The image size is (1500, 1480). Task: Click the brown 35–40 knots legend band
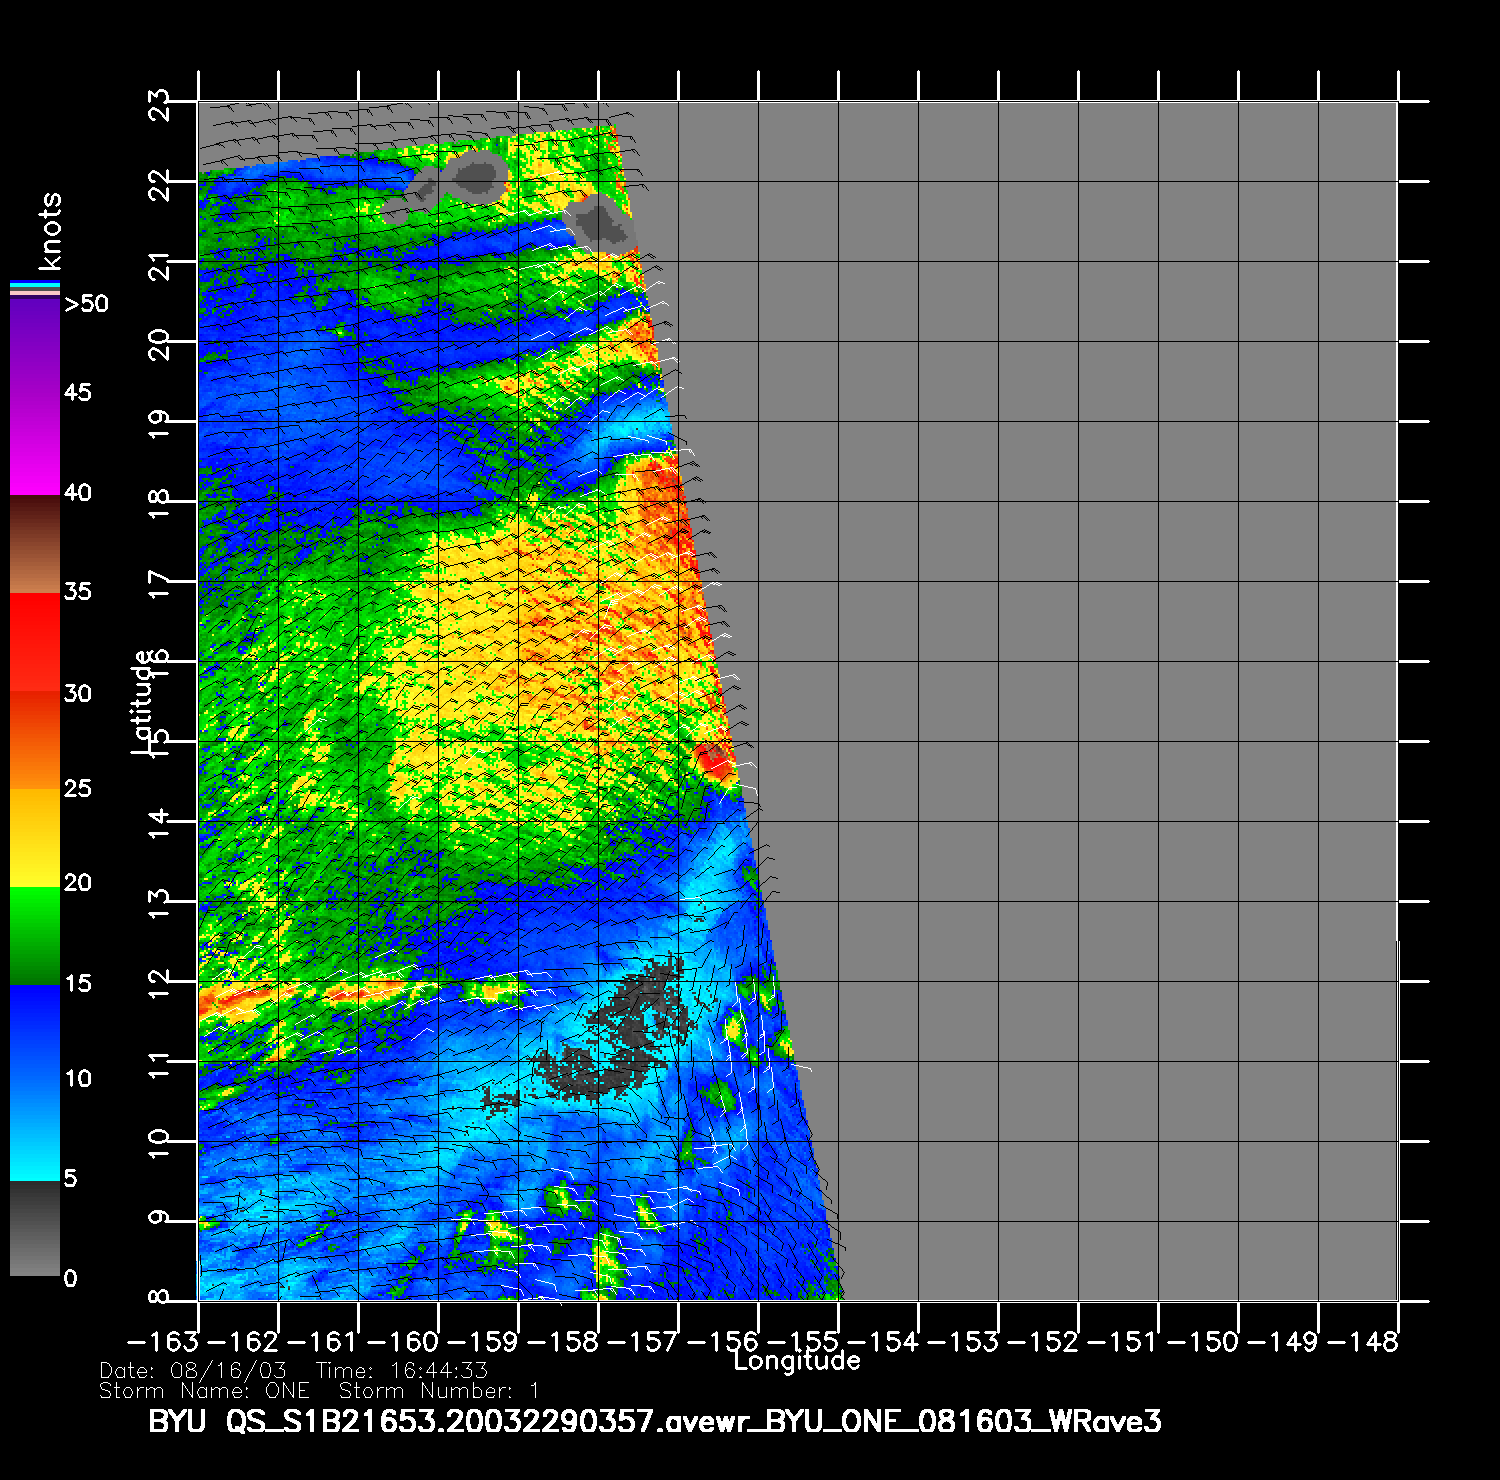[x=35, y=545]
